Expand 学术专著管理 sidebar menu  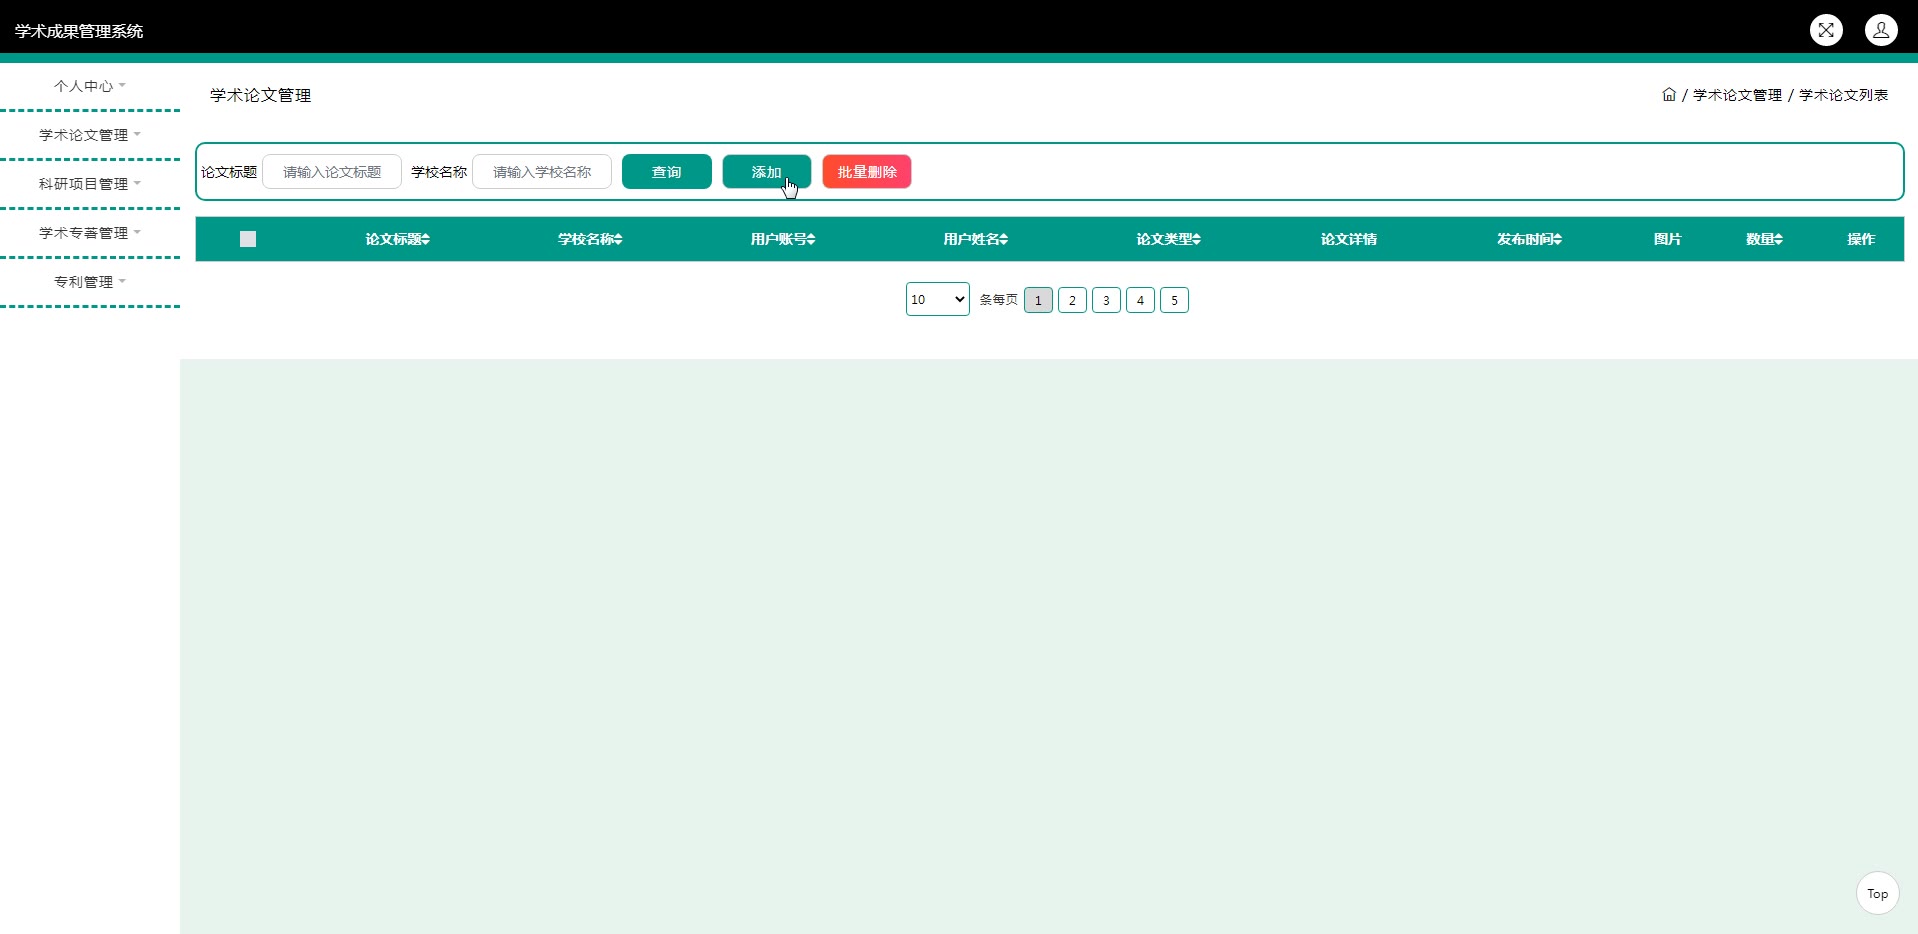pos(90,233)
